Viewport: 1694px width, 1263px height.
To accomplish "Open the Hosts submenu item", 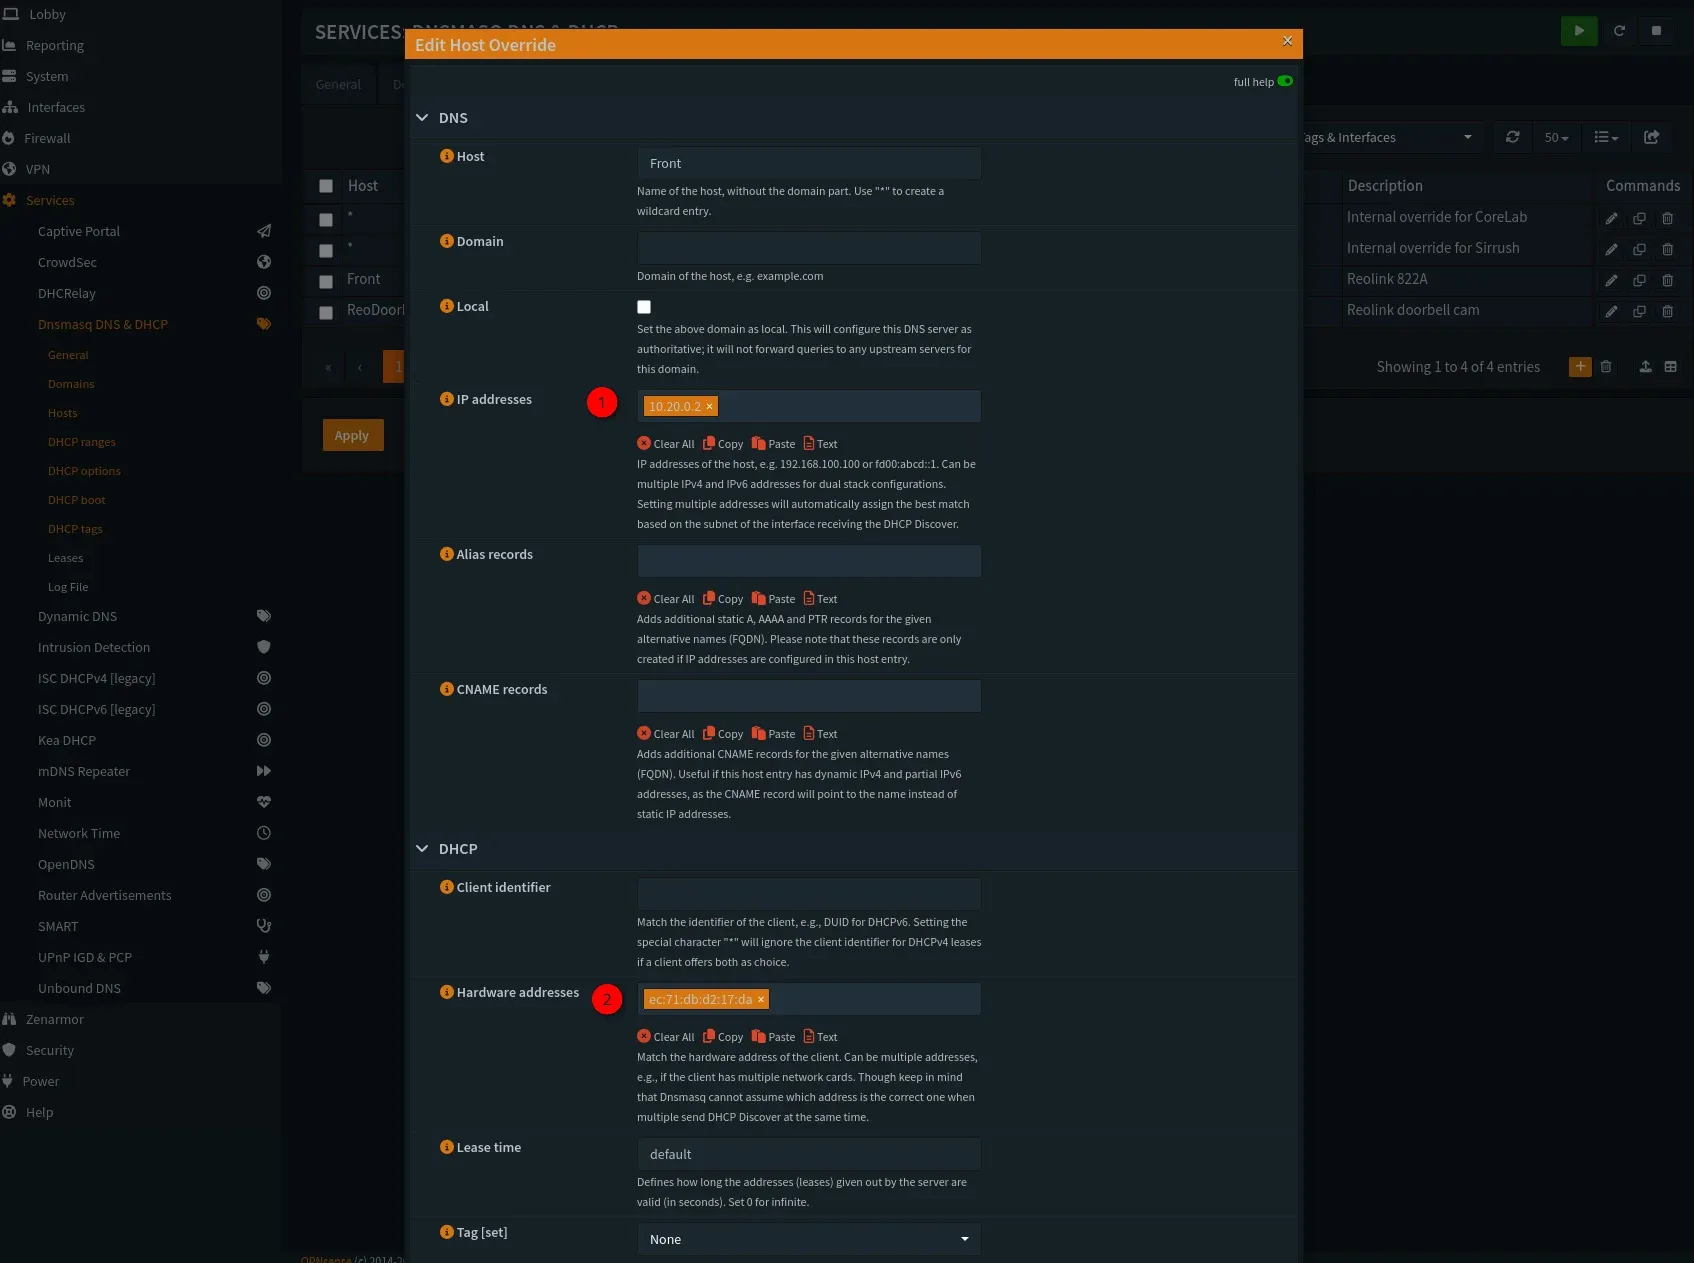I will point(62,413).
